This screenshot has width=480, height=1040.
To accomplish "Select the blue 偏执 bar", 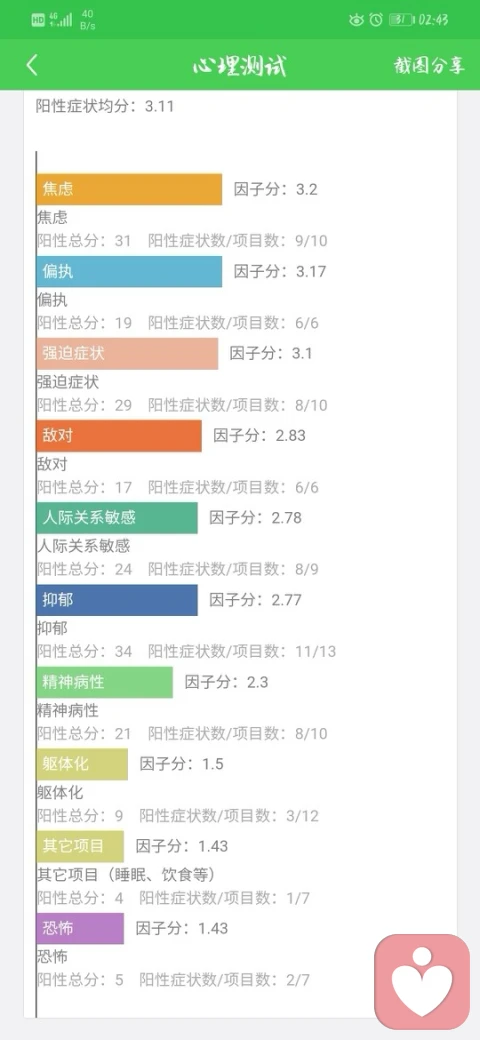I will [129, 271].
